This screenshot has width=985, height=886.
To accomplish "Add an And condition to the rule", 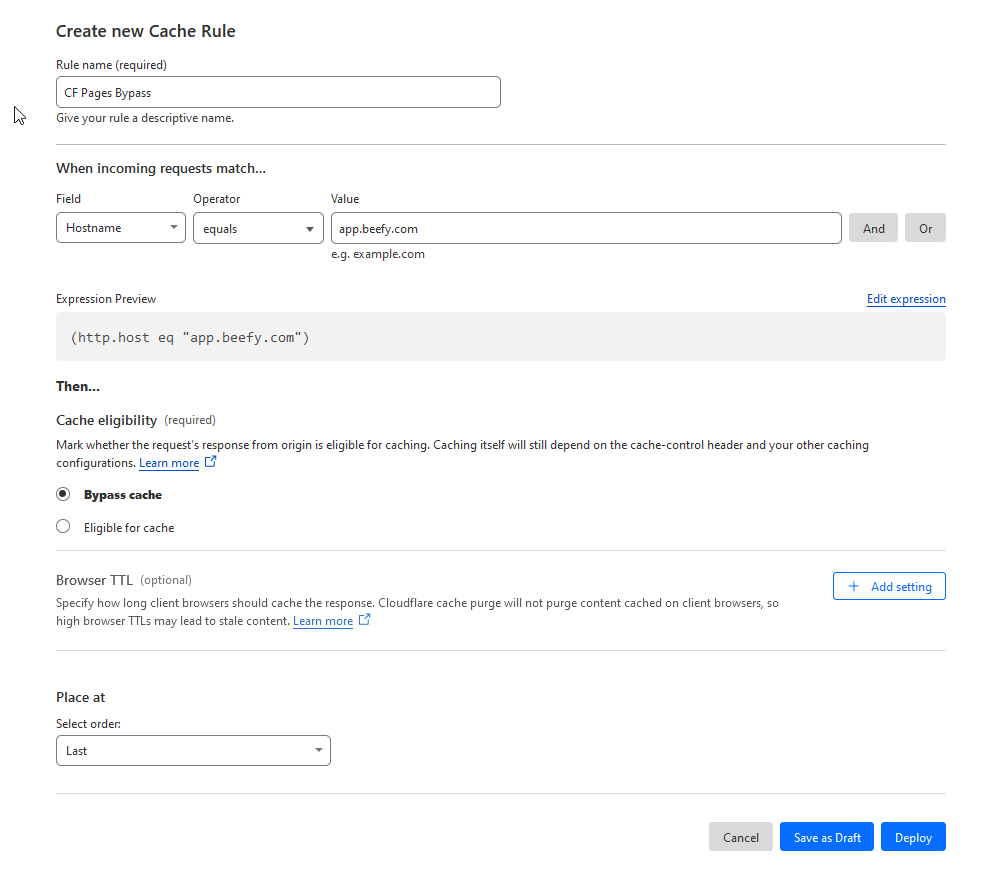I will click(872, 227).
